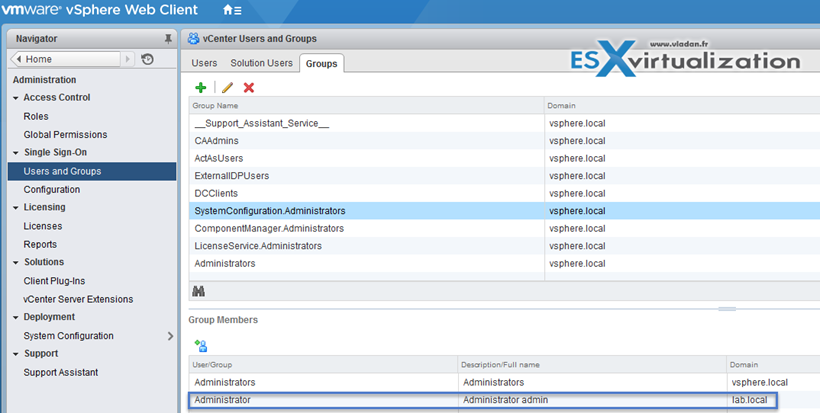
Task: Open Support Assistant
Action: coord(61,372)
